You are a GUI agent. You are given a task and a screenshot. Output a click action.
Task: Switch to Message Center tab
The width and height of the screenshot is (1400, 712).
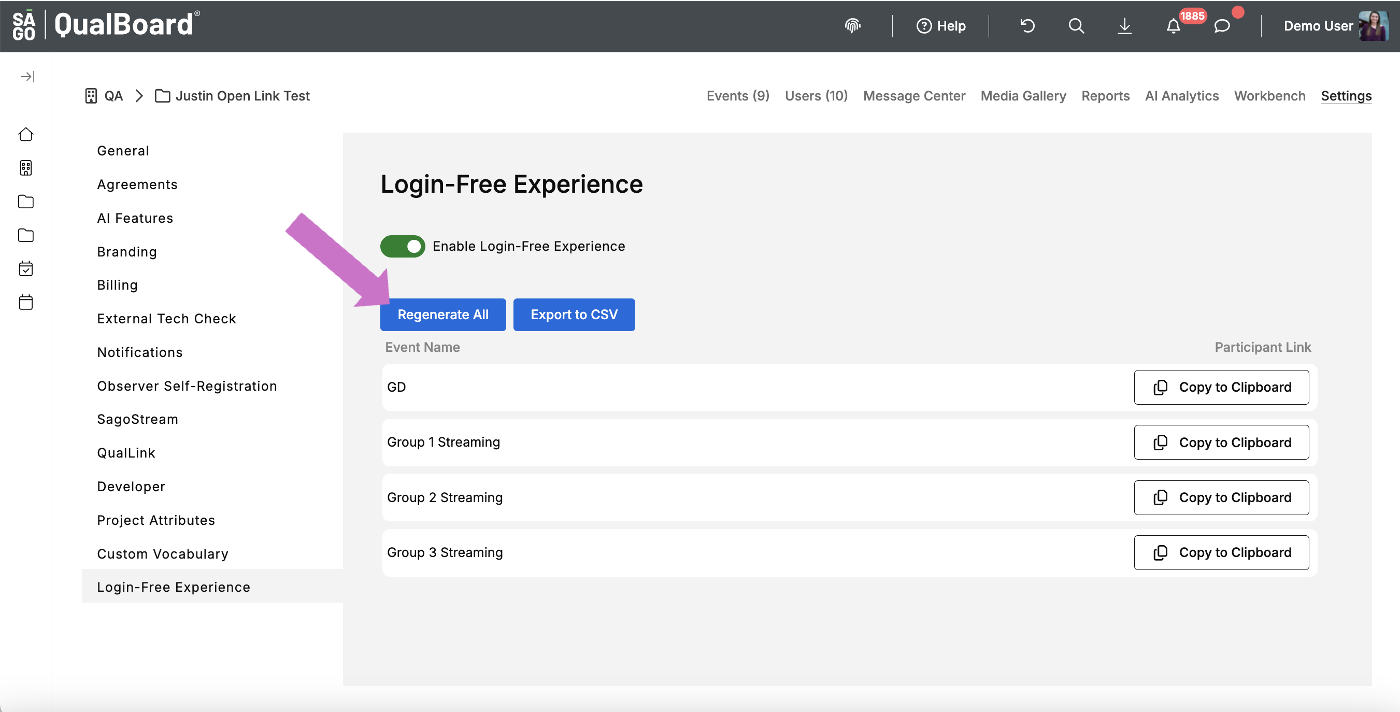tap(914, 96)
